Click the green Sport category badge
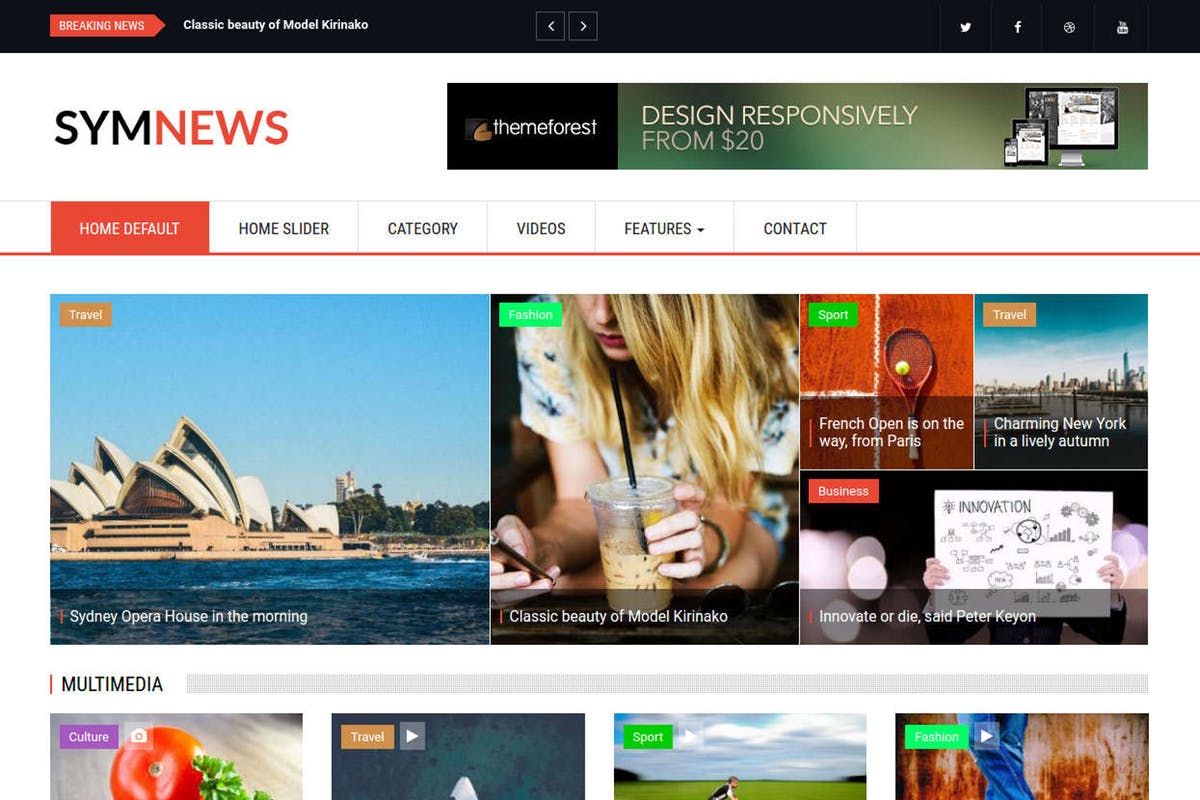 (x=833, y=314)
